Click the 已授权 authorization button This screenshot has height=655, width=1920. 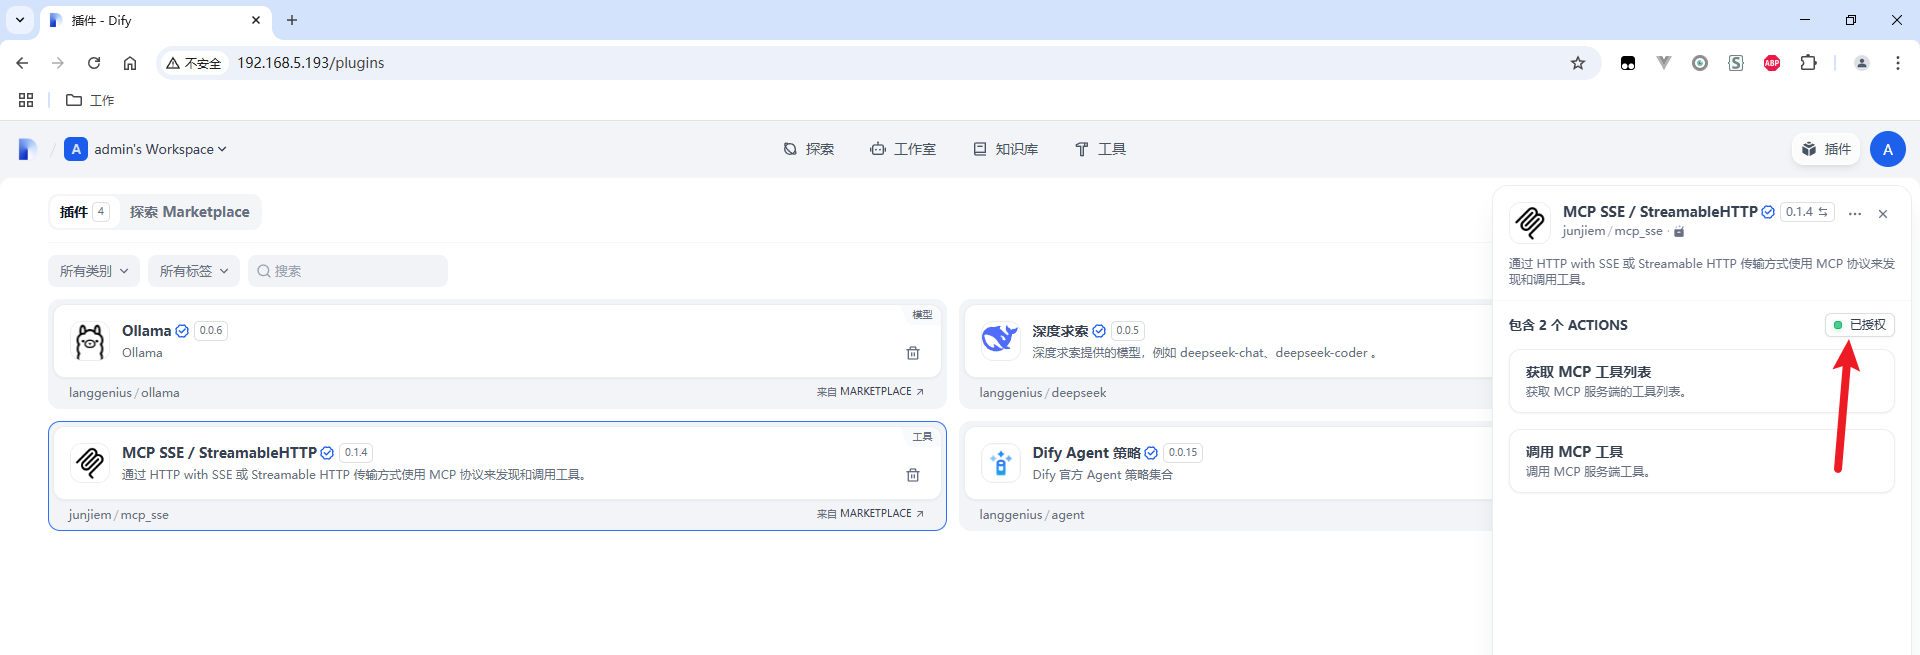(x=1859, y=325)
